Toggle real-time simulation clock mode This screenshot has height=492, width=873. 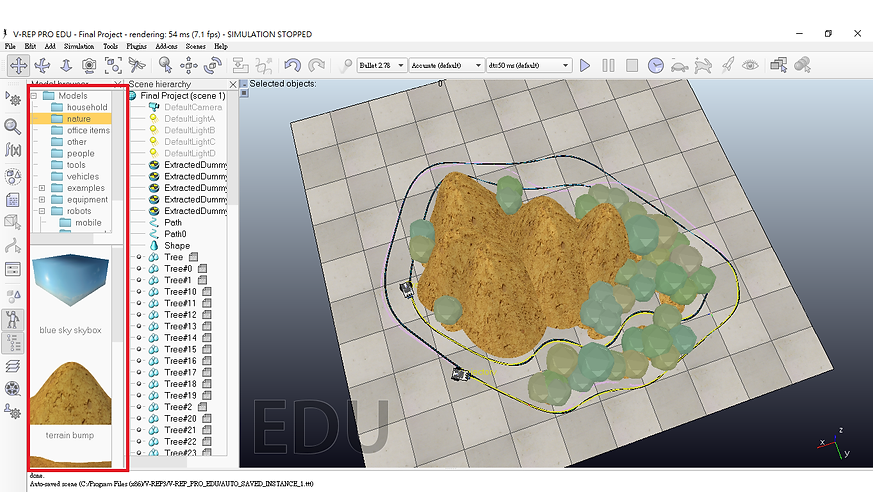[x=656, y=66]
